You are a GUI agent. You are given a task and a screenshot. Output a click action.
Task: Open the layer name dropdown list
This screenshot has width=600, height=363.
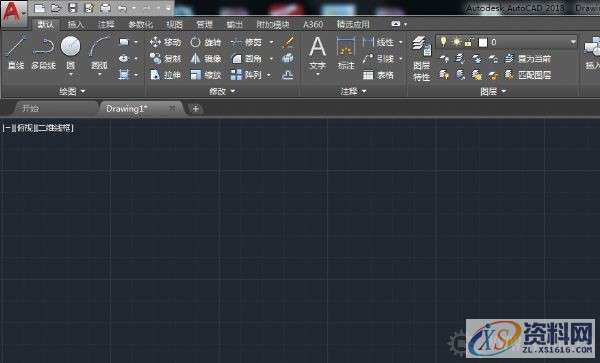coord(573,42)
